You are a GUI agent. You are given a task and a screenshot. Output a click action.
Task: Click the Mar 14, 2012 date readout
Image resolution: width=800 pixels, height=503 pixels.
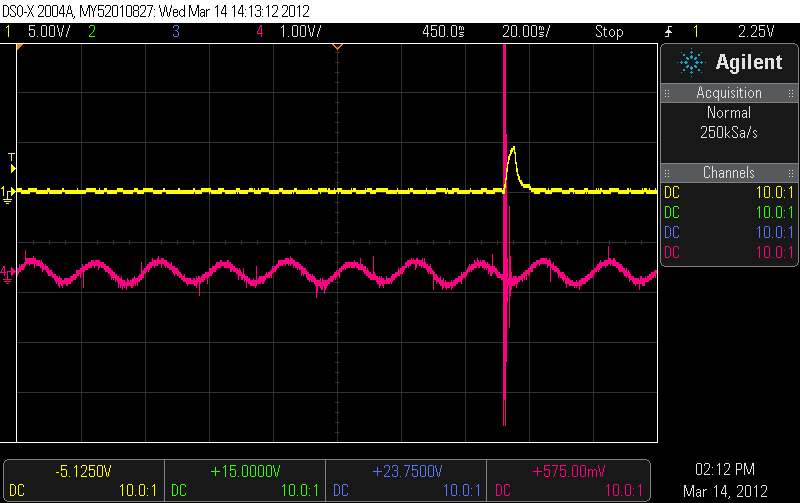coord(725,491)
